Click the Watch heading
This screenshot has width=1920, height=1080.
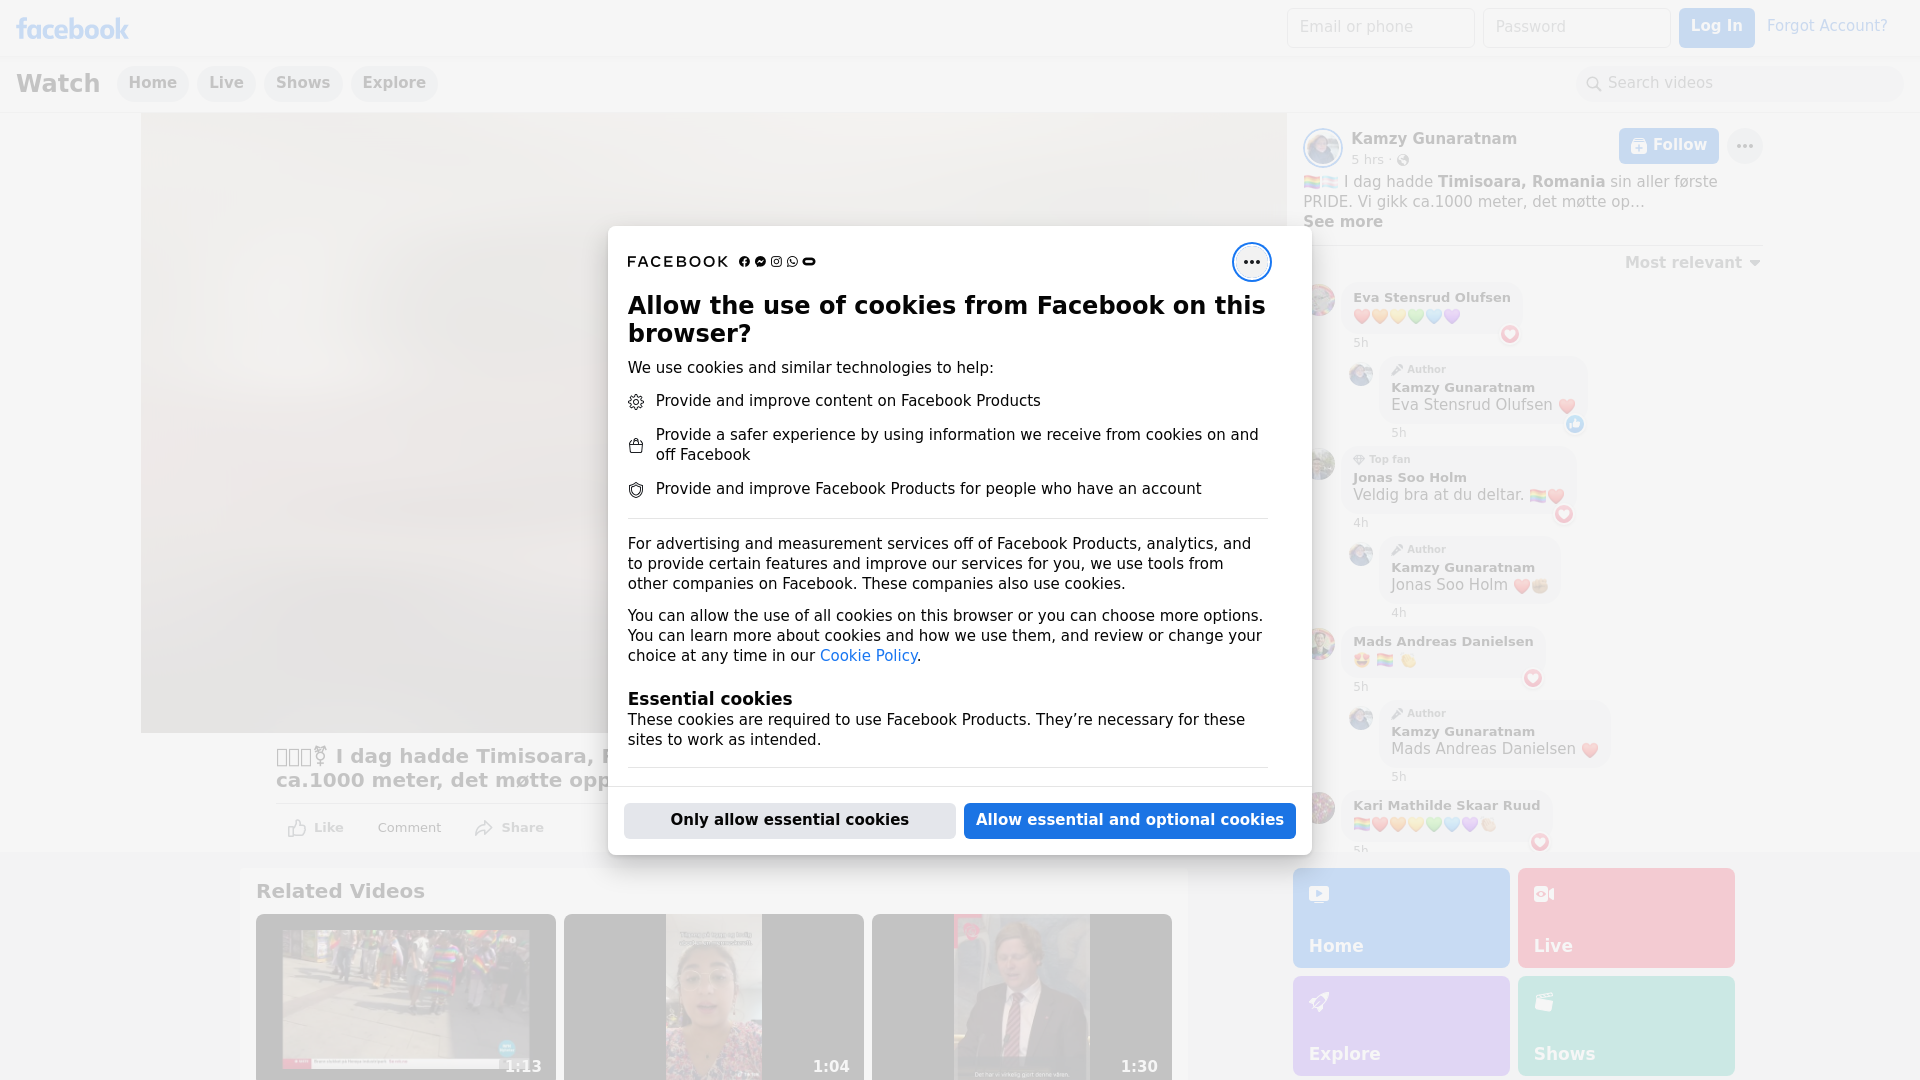(58, 84)
